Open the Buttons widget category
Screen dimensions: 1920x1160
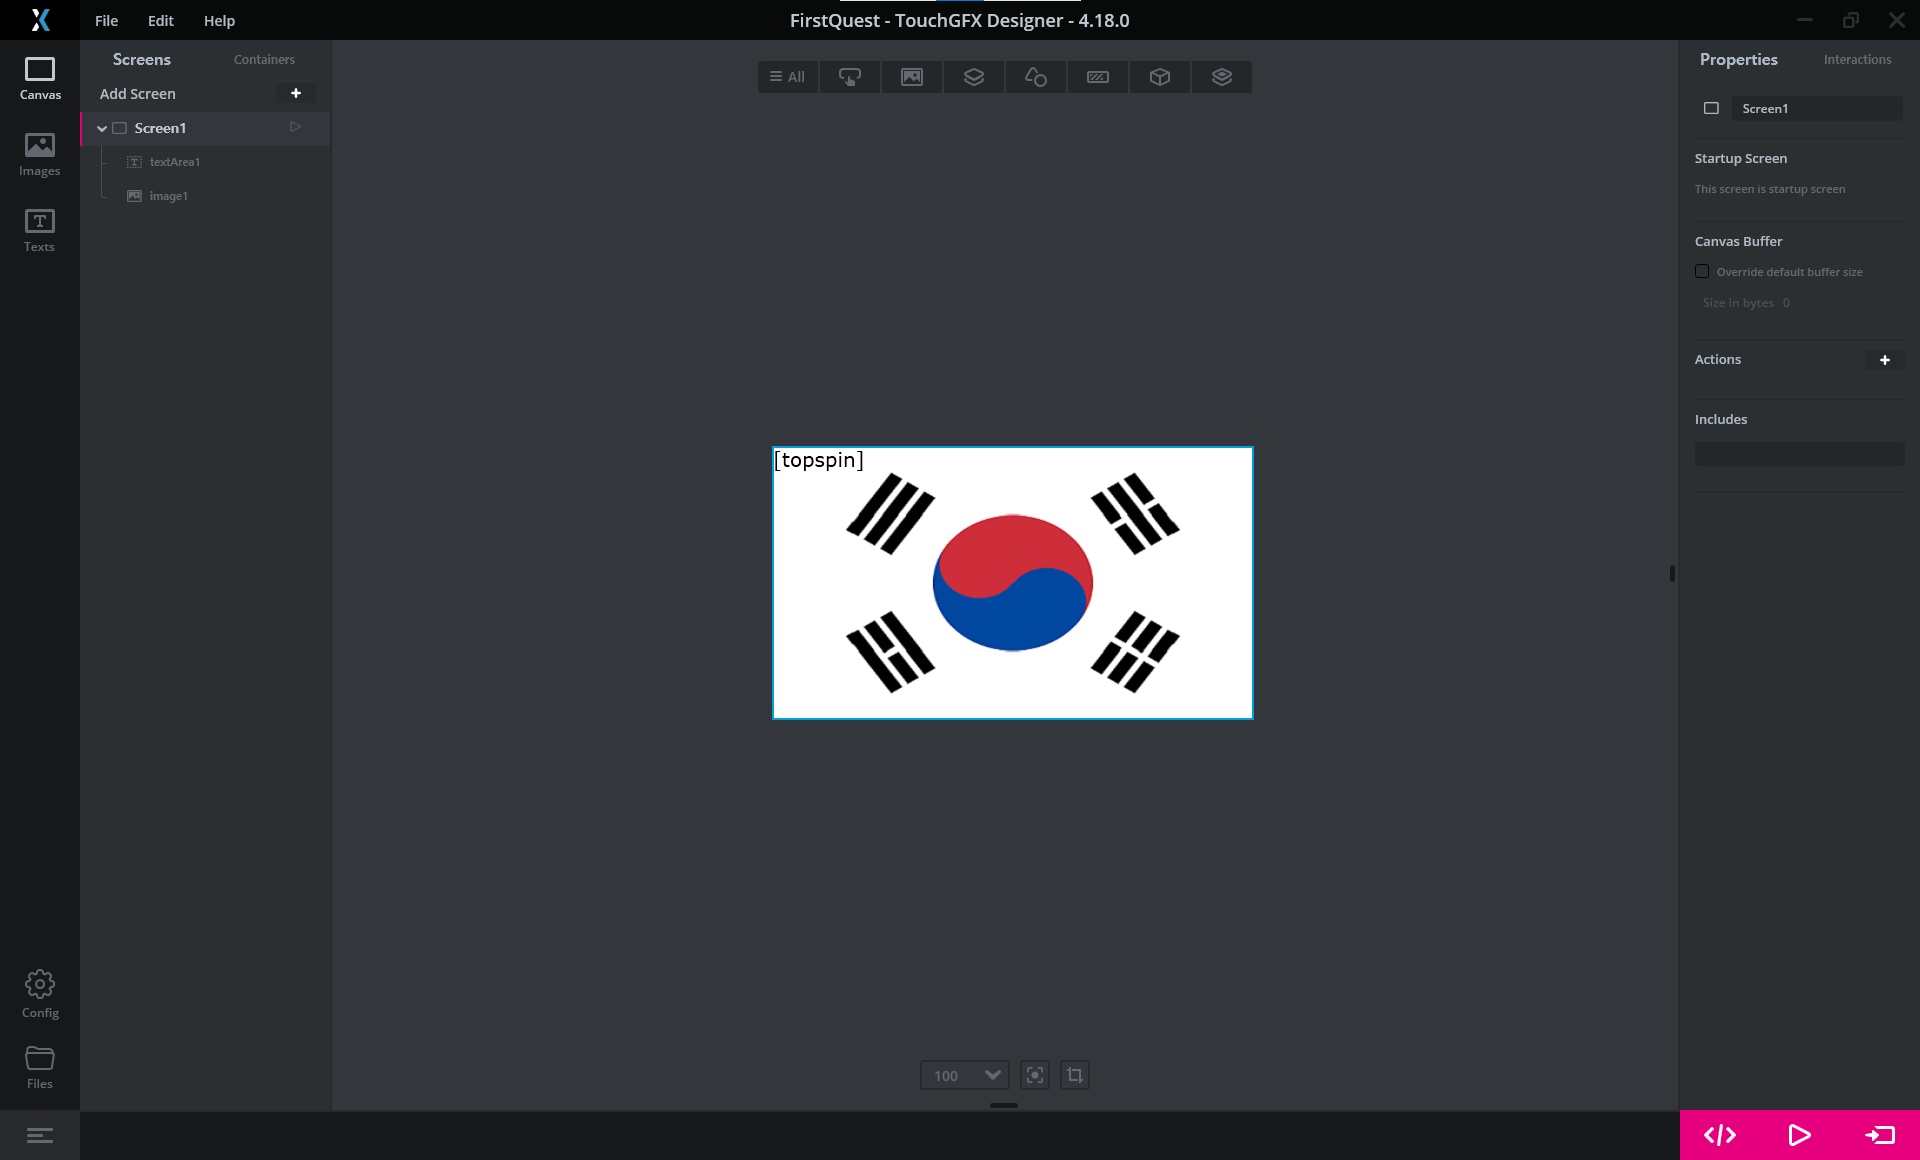pos(850,77)
